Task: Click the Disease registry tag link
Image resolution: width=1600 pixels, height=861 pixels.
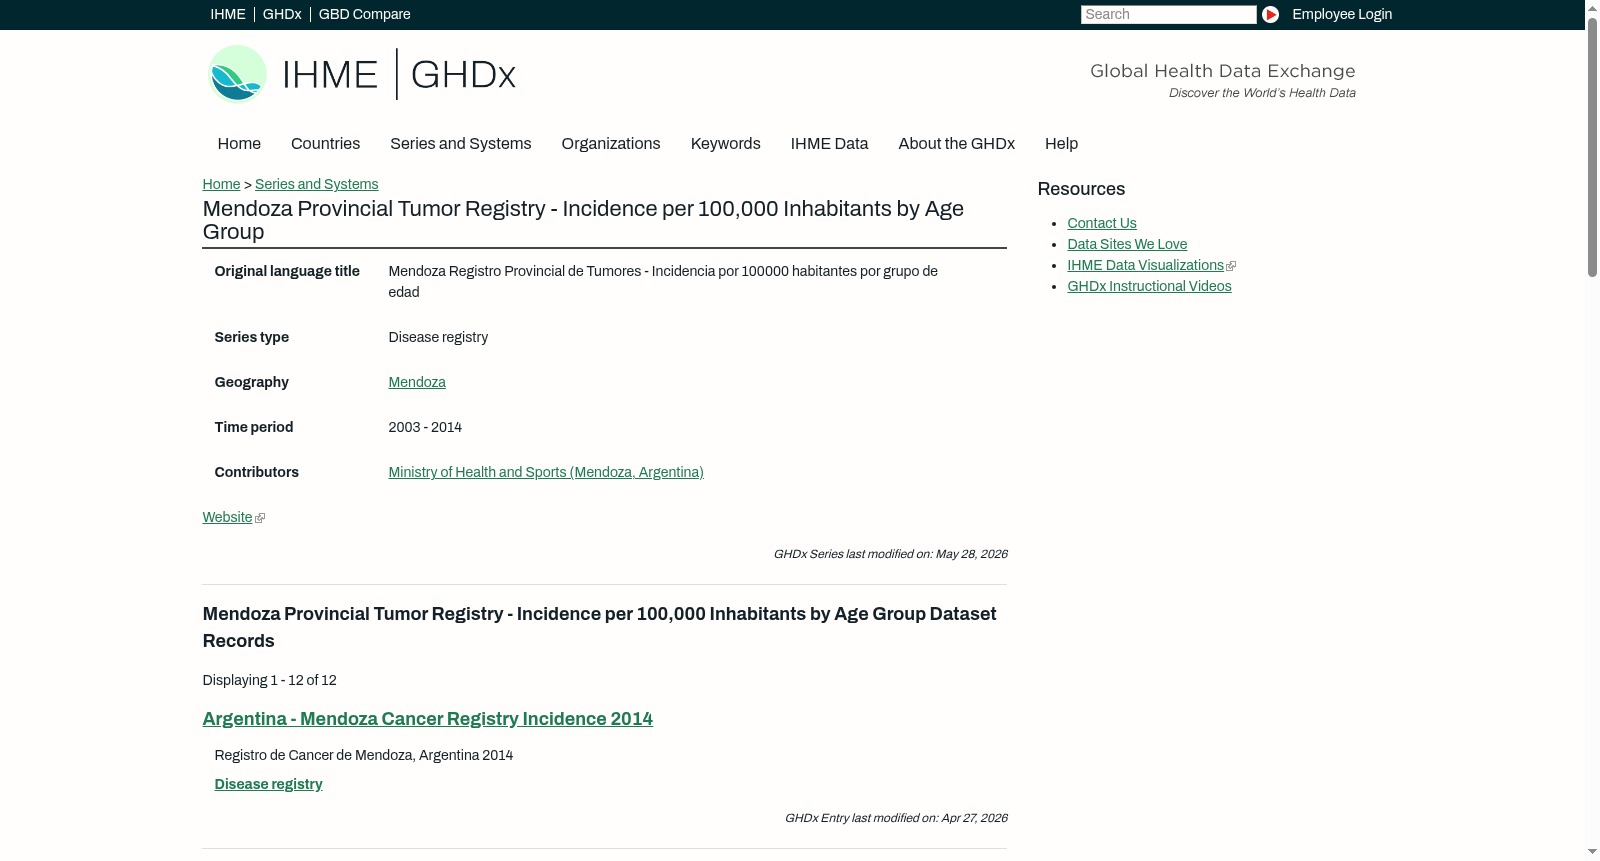Action: pos(268,784)
